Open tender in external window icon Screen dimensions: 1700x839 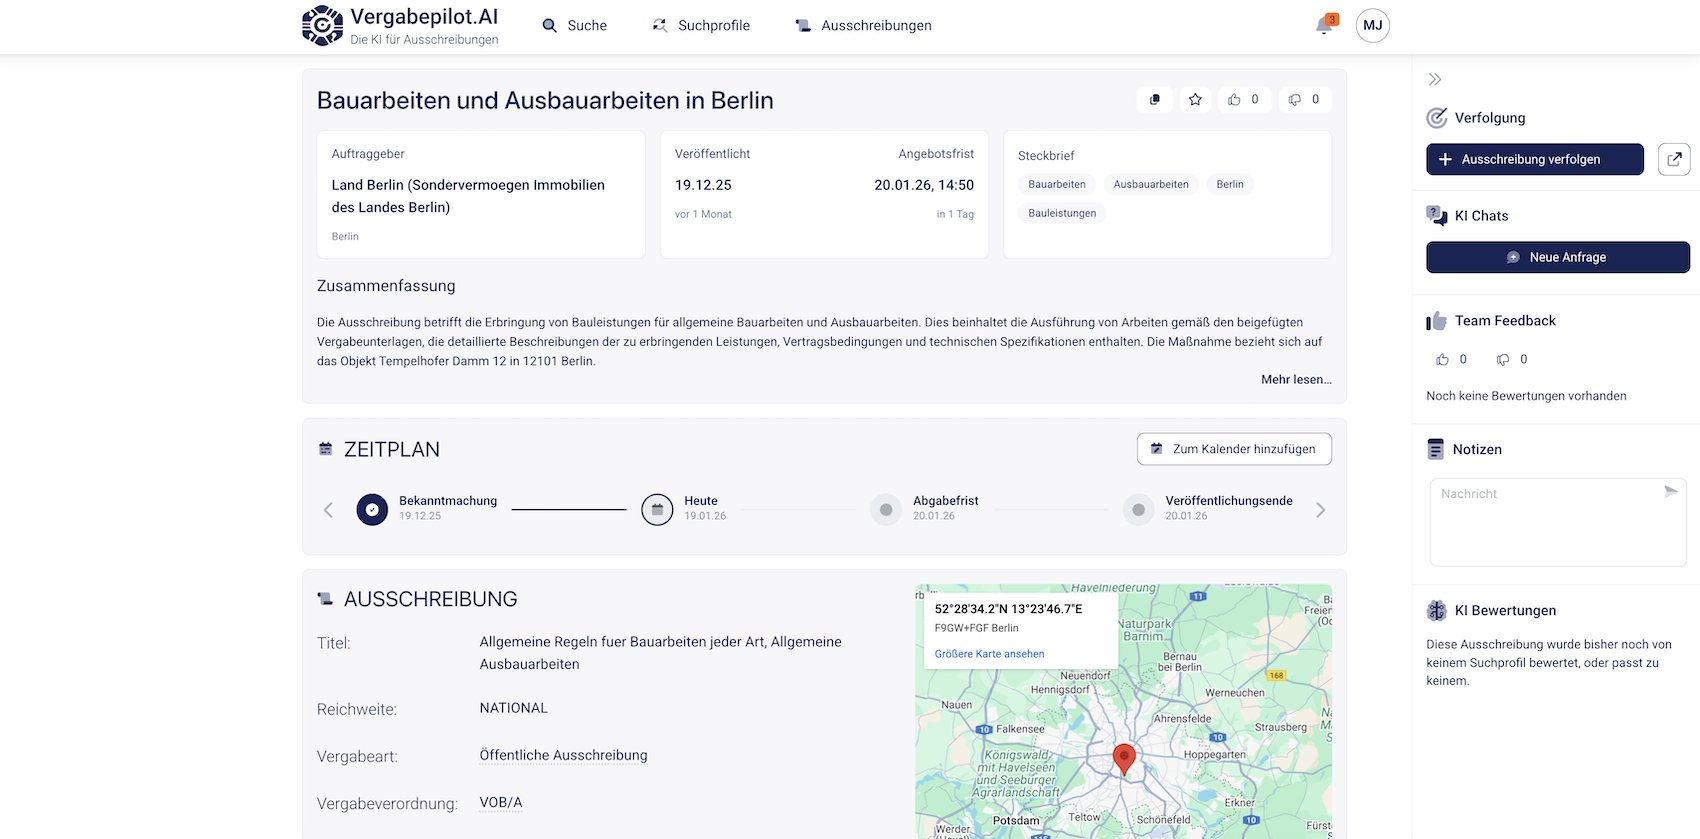tap(1674, 159)
